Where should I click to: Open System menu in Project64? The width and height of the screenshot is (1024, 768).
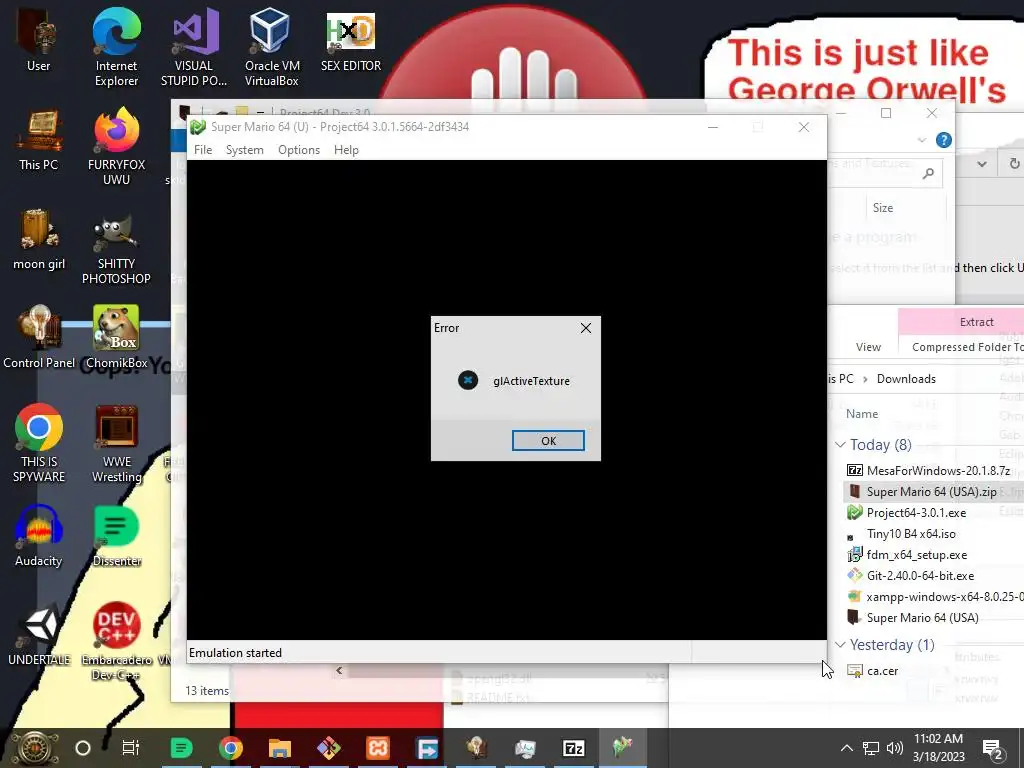pyautogui.click(x=245, y=150)
